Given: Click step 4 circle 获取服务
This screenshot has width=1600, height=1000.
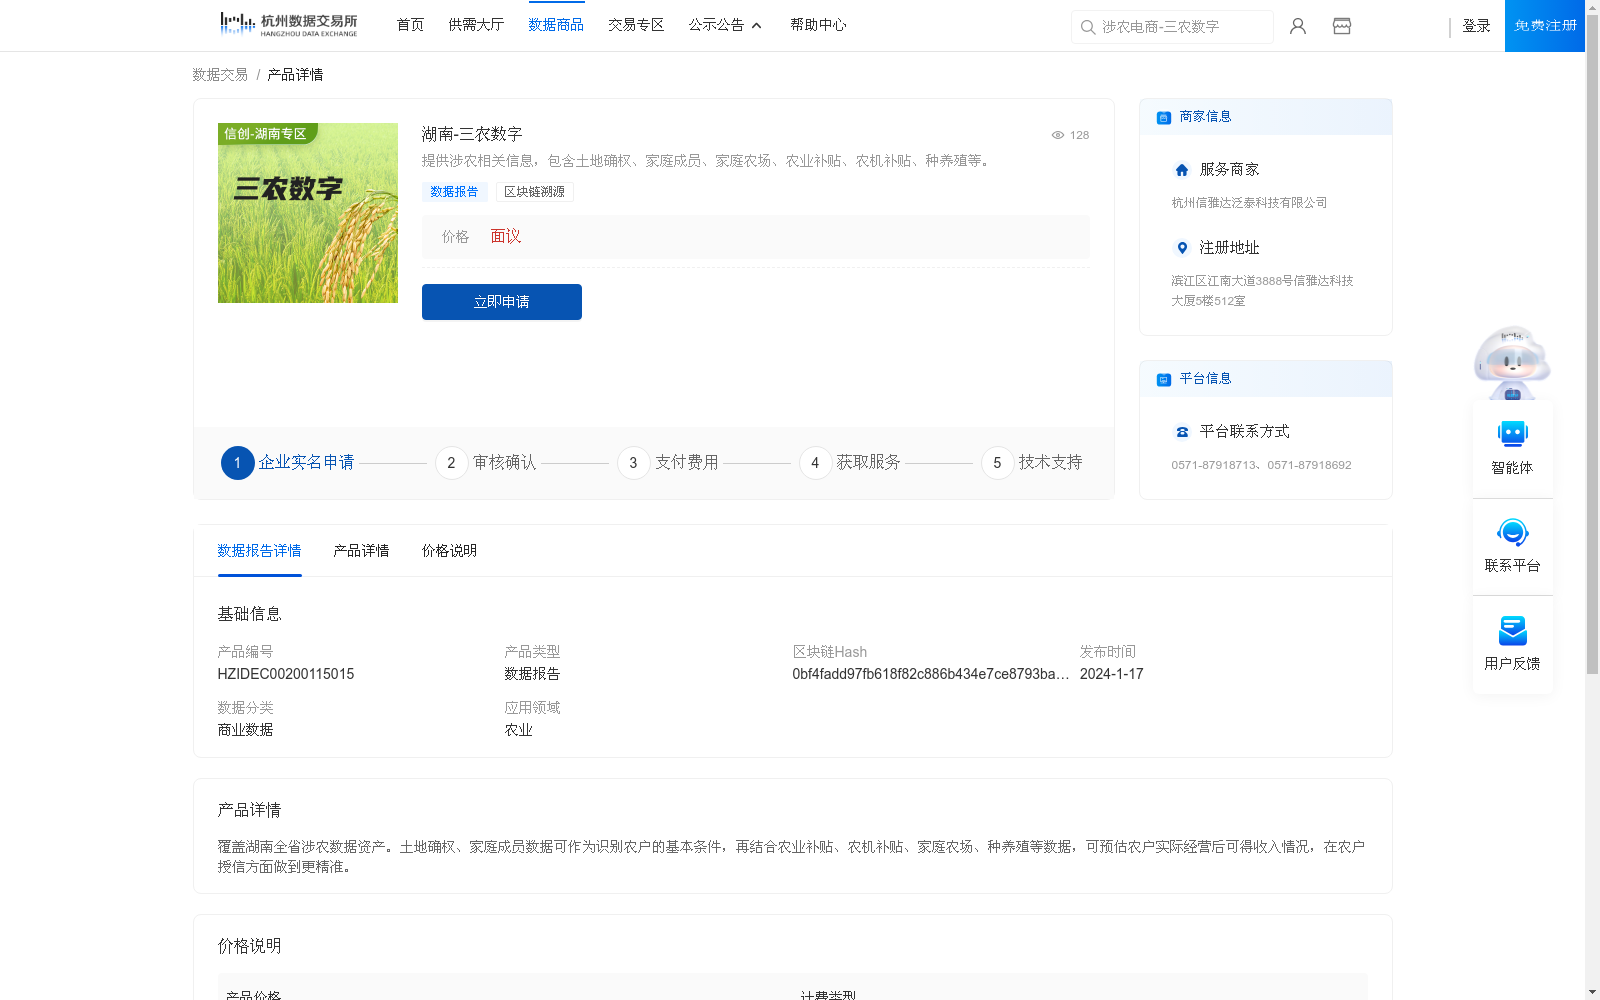Looking at the screenshot, I should (816, 463).
